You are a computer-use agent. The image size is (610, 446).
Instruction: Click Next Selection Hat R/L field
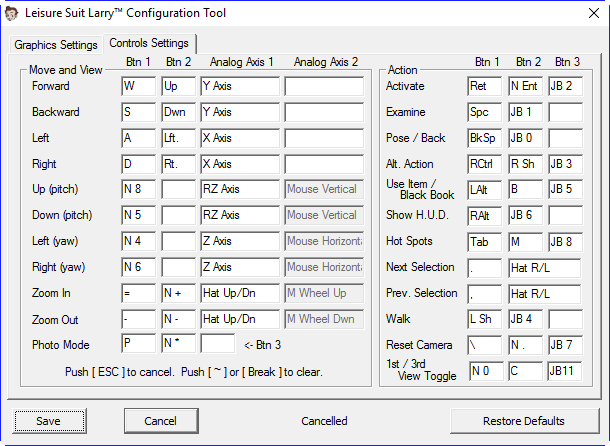(545, 268)
